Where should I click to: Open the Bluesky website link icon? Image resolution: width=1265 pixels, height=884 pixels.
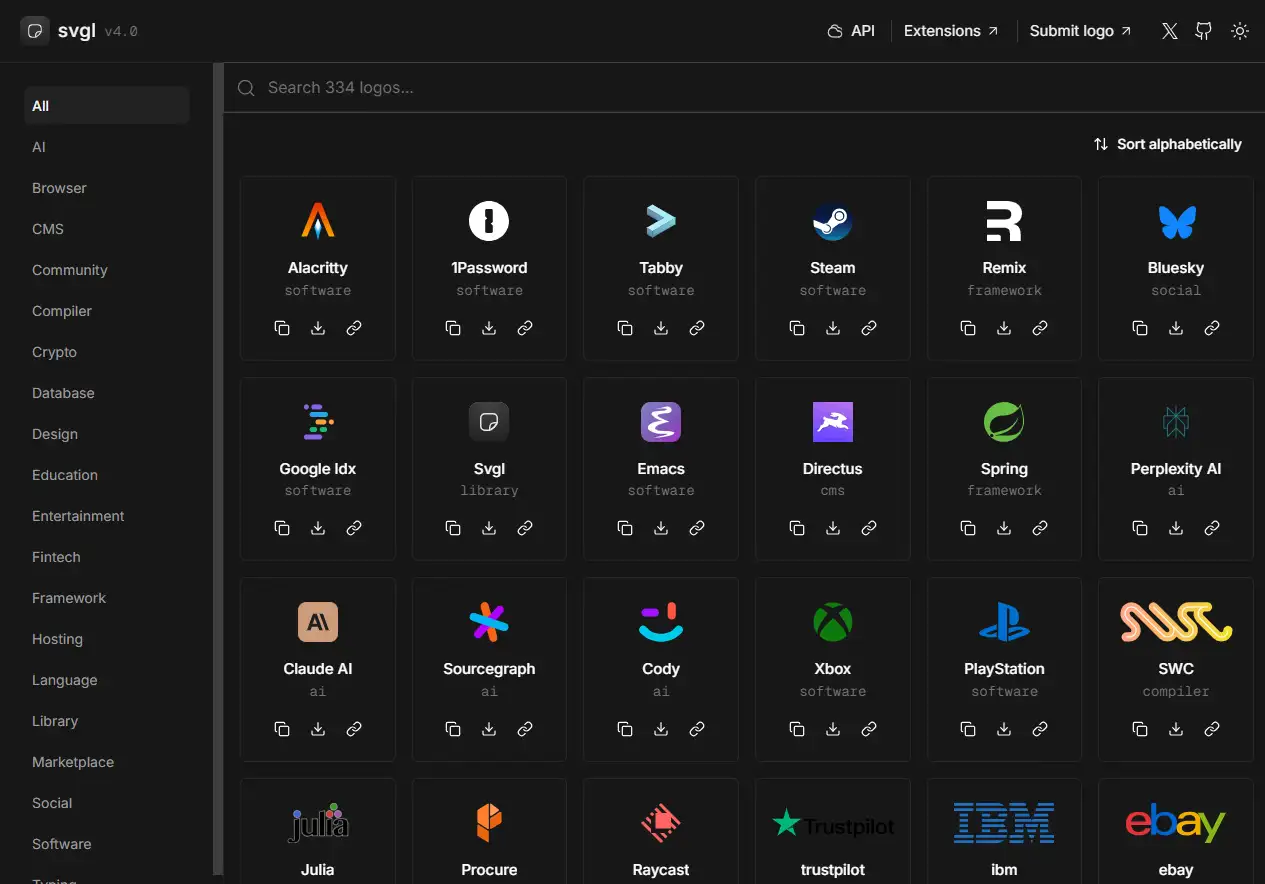click(1212, 328)
